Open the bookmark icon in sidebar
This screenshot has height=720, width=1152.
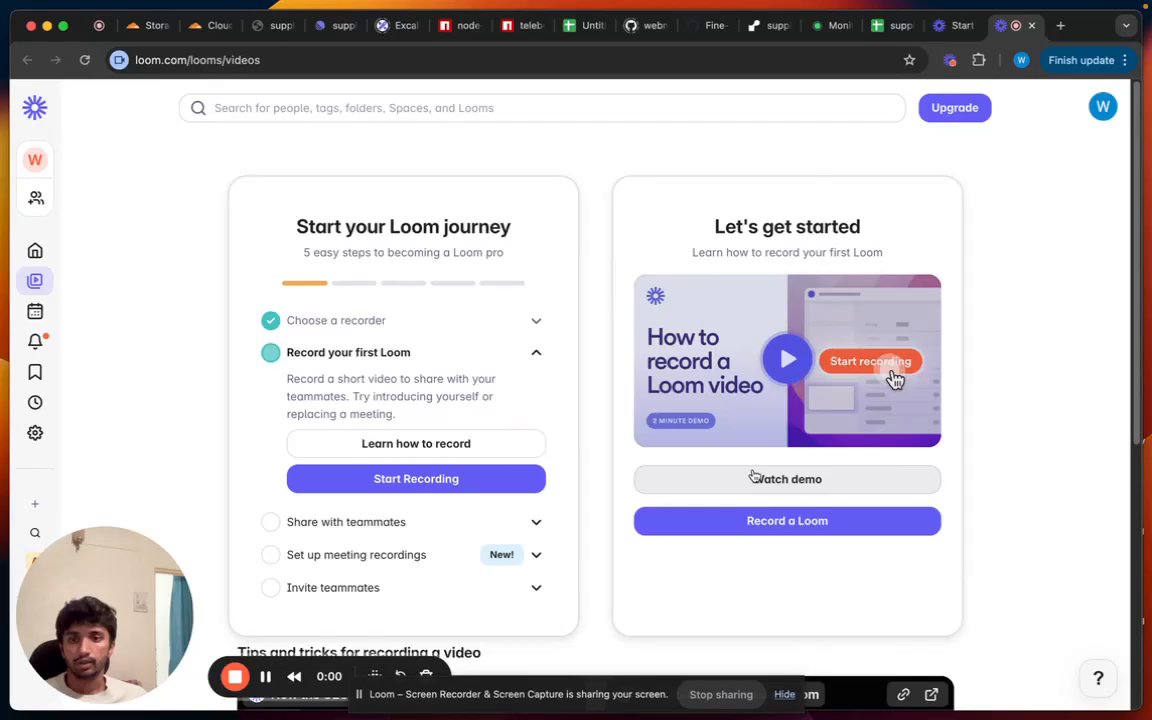pyautogui.click(x=35, y=372)
